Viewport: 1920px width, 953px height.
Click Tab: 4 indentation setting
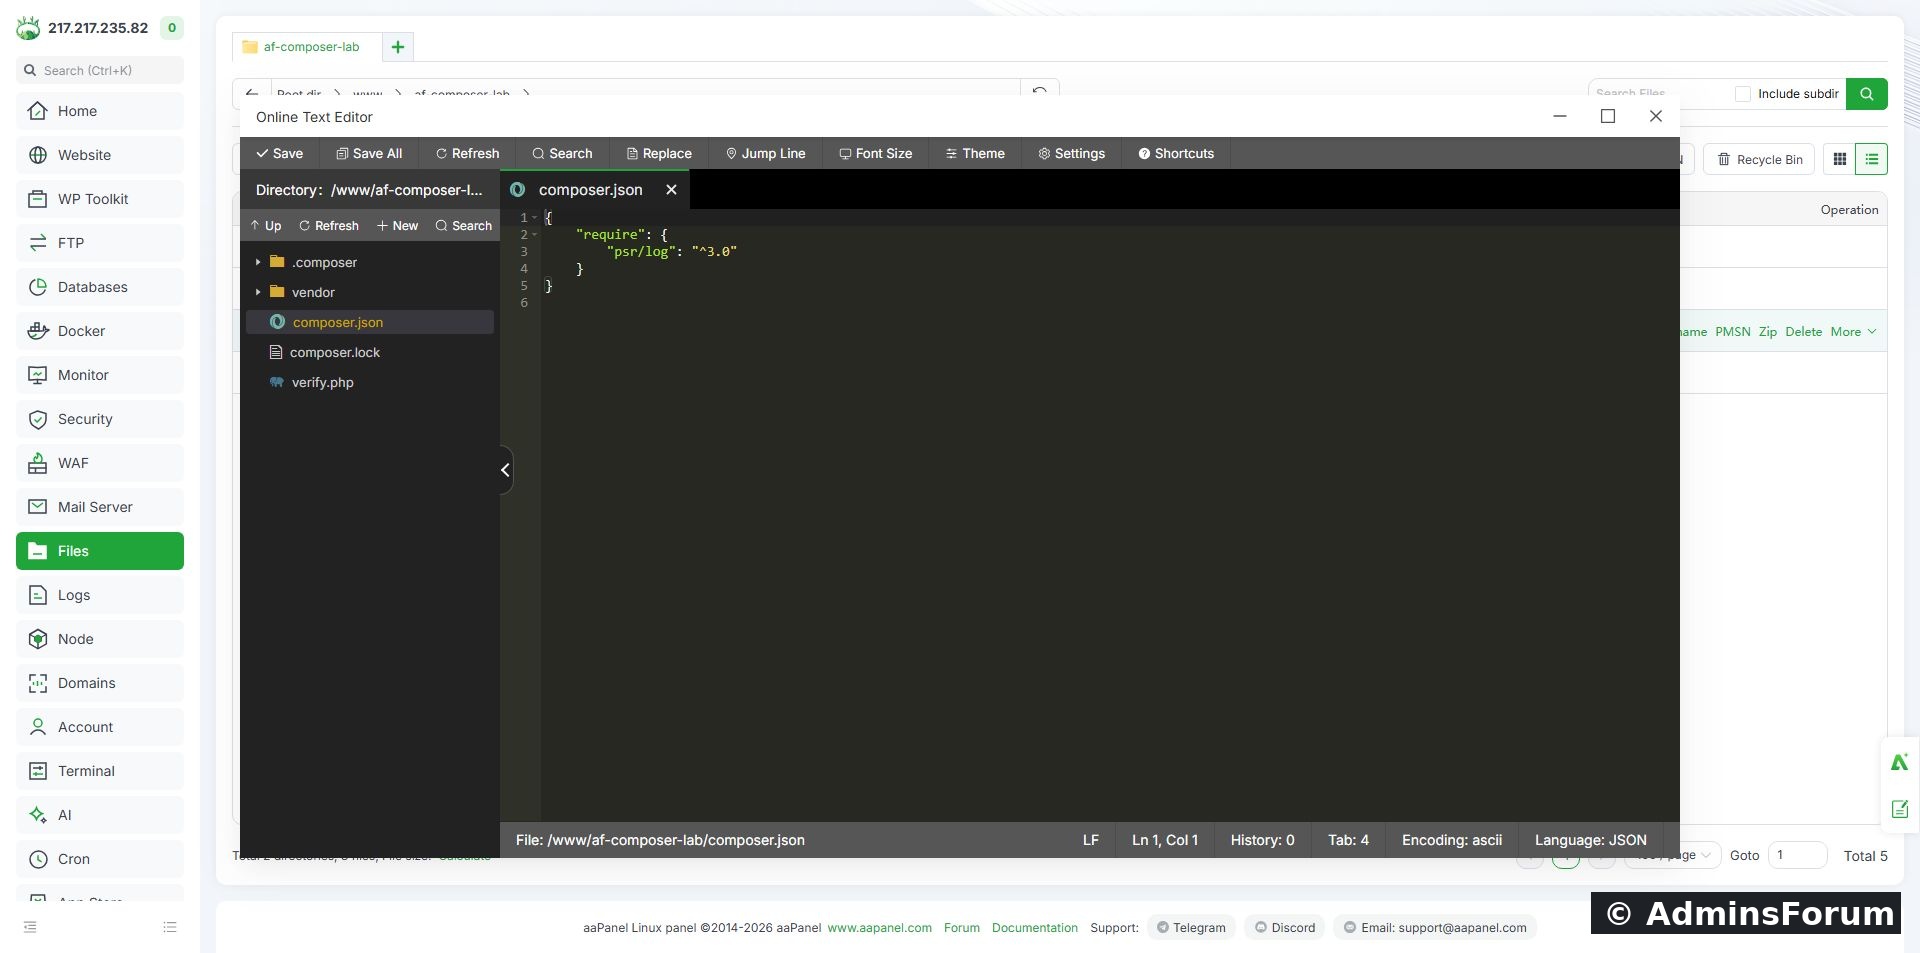[x=1348, y=840]
